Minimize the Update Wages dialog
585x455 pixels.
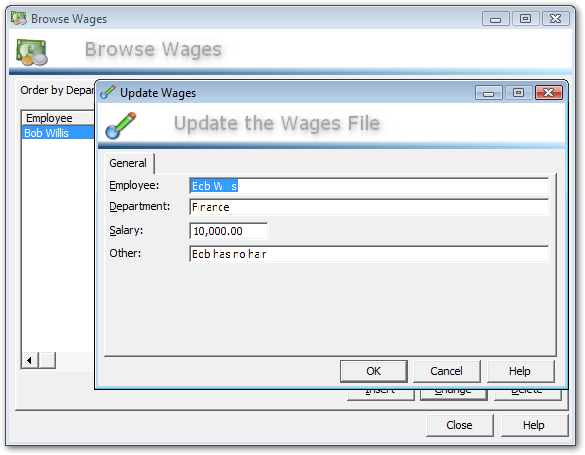[x=488, y=92]
